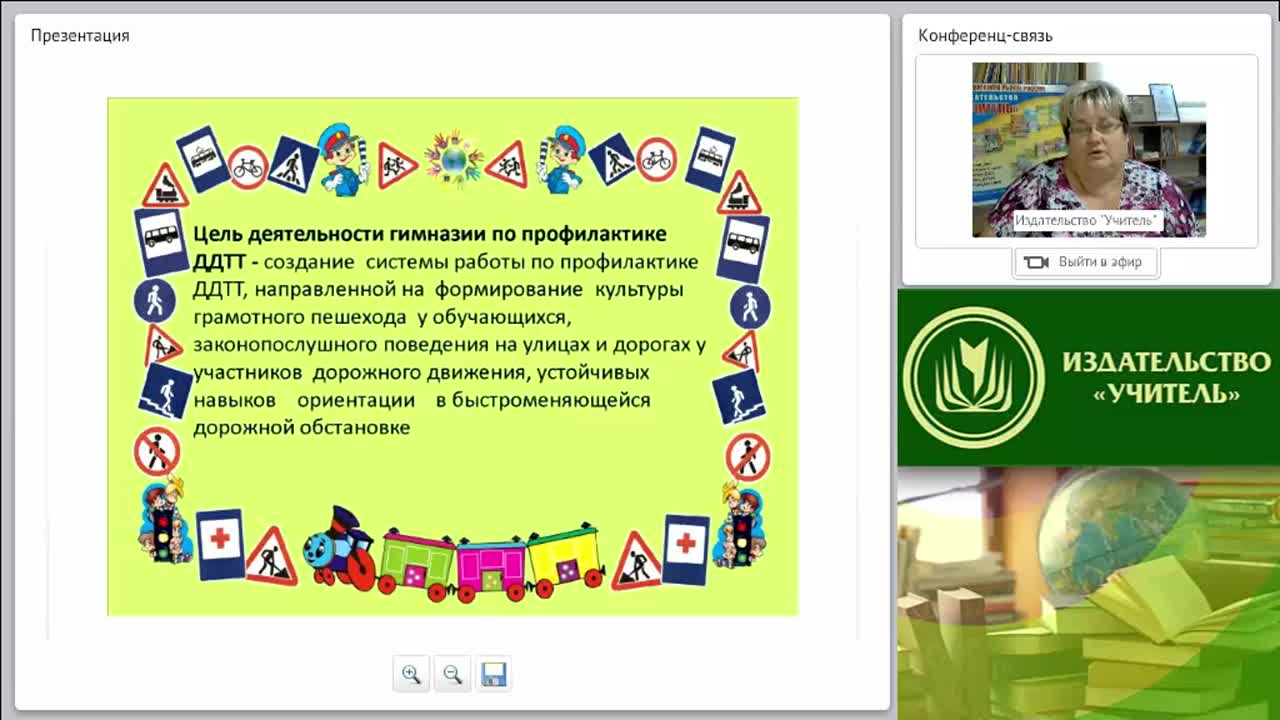Click the publisher logo emblem in green banner
1280x720 pixels.
point(973,377)
